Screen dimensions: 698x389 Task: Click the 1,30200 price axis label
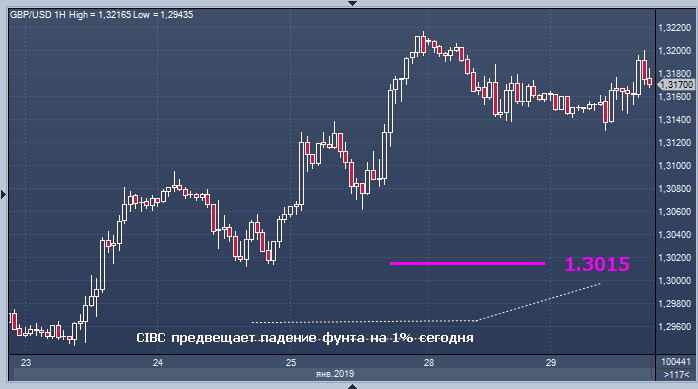tap(674, 258)
